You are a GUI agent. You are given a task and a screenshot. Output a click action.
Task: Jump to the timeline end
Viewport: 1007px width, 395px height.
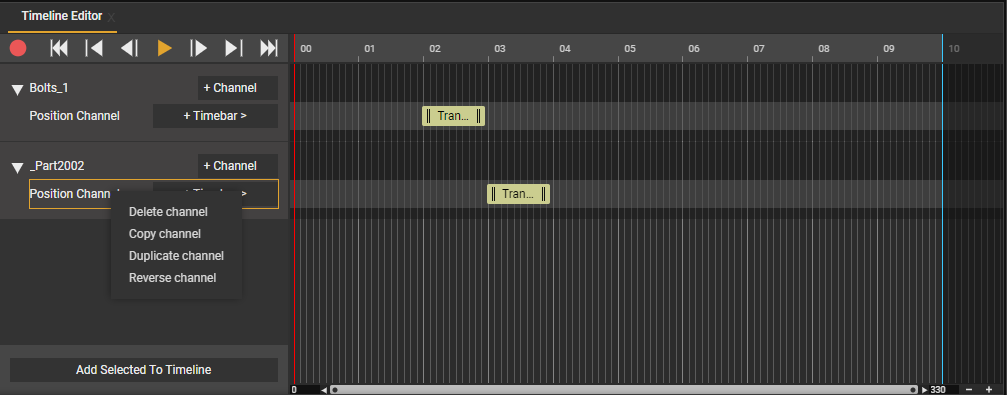[268, 48]
